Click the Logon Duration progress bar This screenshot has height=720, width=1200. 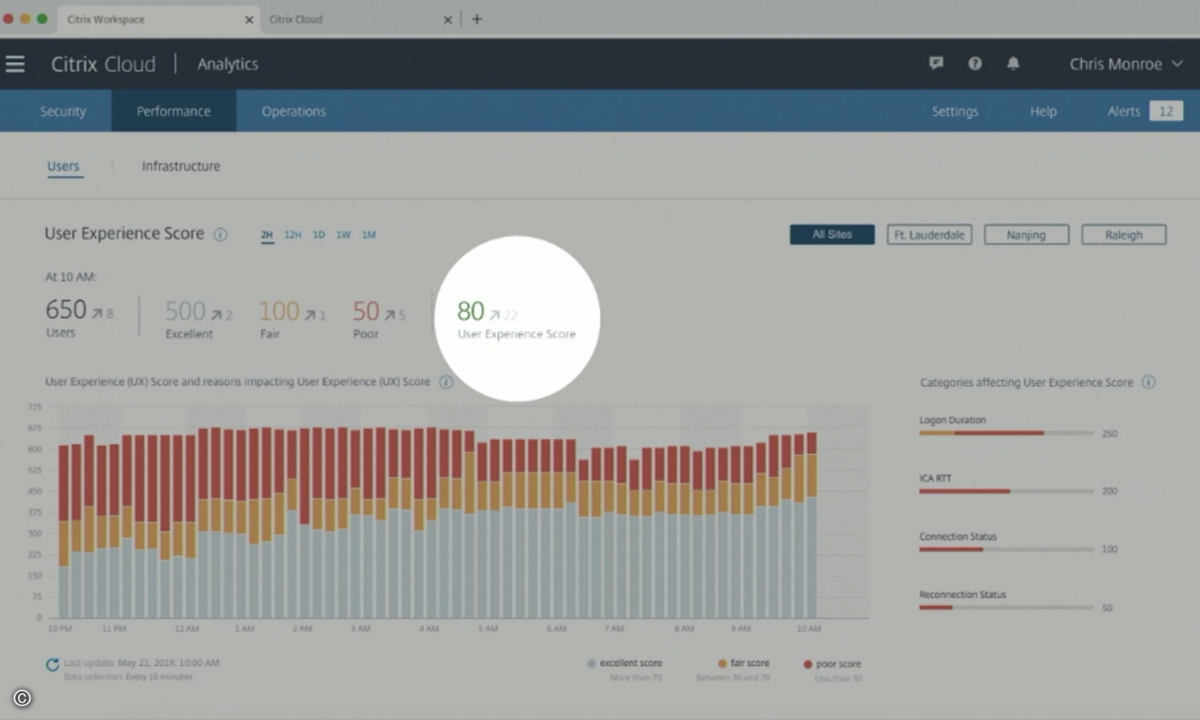click(x=1005, y=433)
